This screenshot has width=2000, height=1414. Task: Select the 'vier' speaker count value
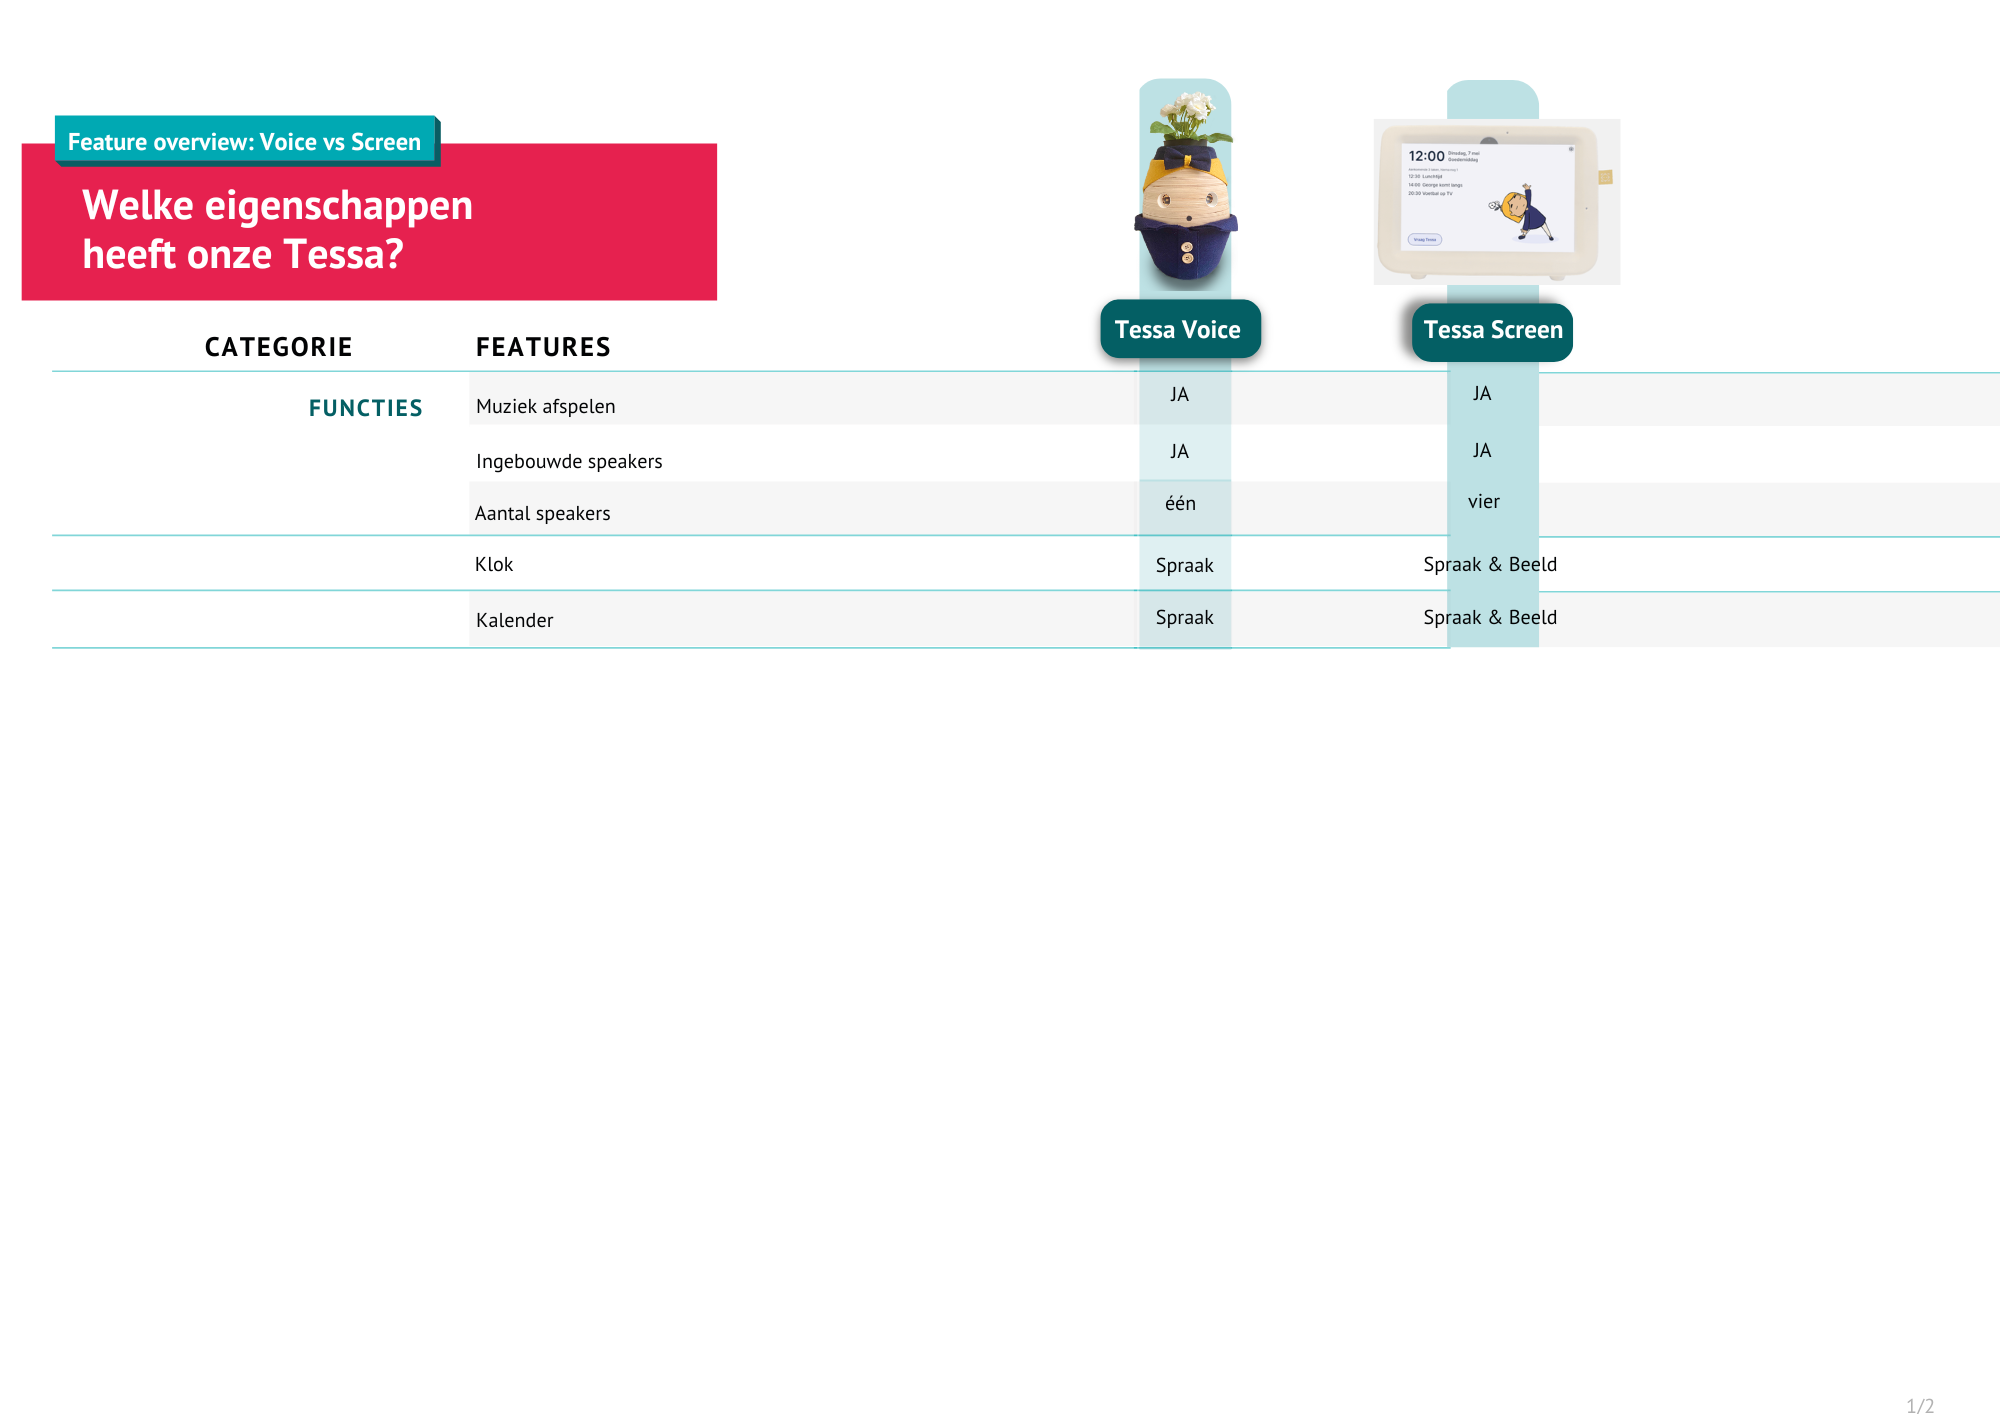tap(1484, 501)
